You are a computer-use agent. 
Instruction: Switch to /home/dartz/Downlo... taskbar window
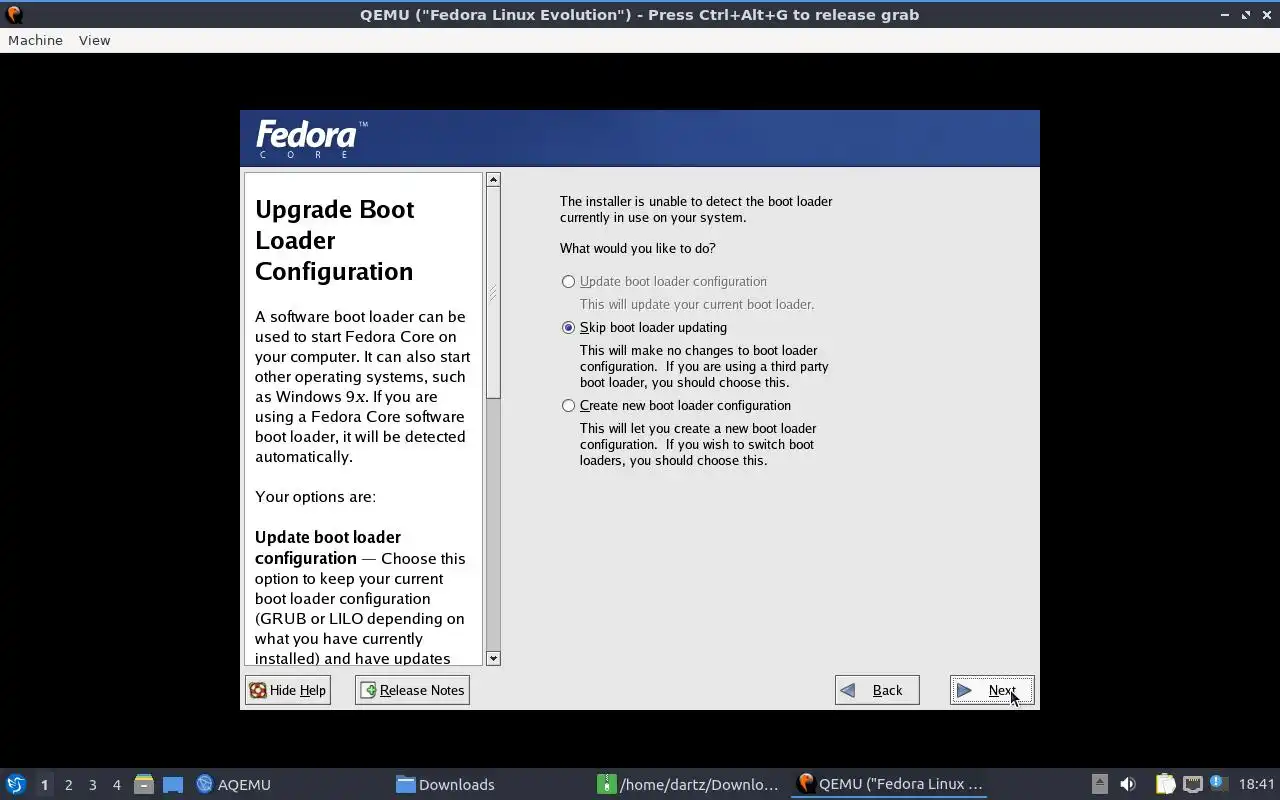pos(688,784)
